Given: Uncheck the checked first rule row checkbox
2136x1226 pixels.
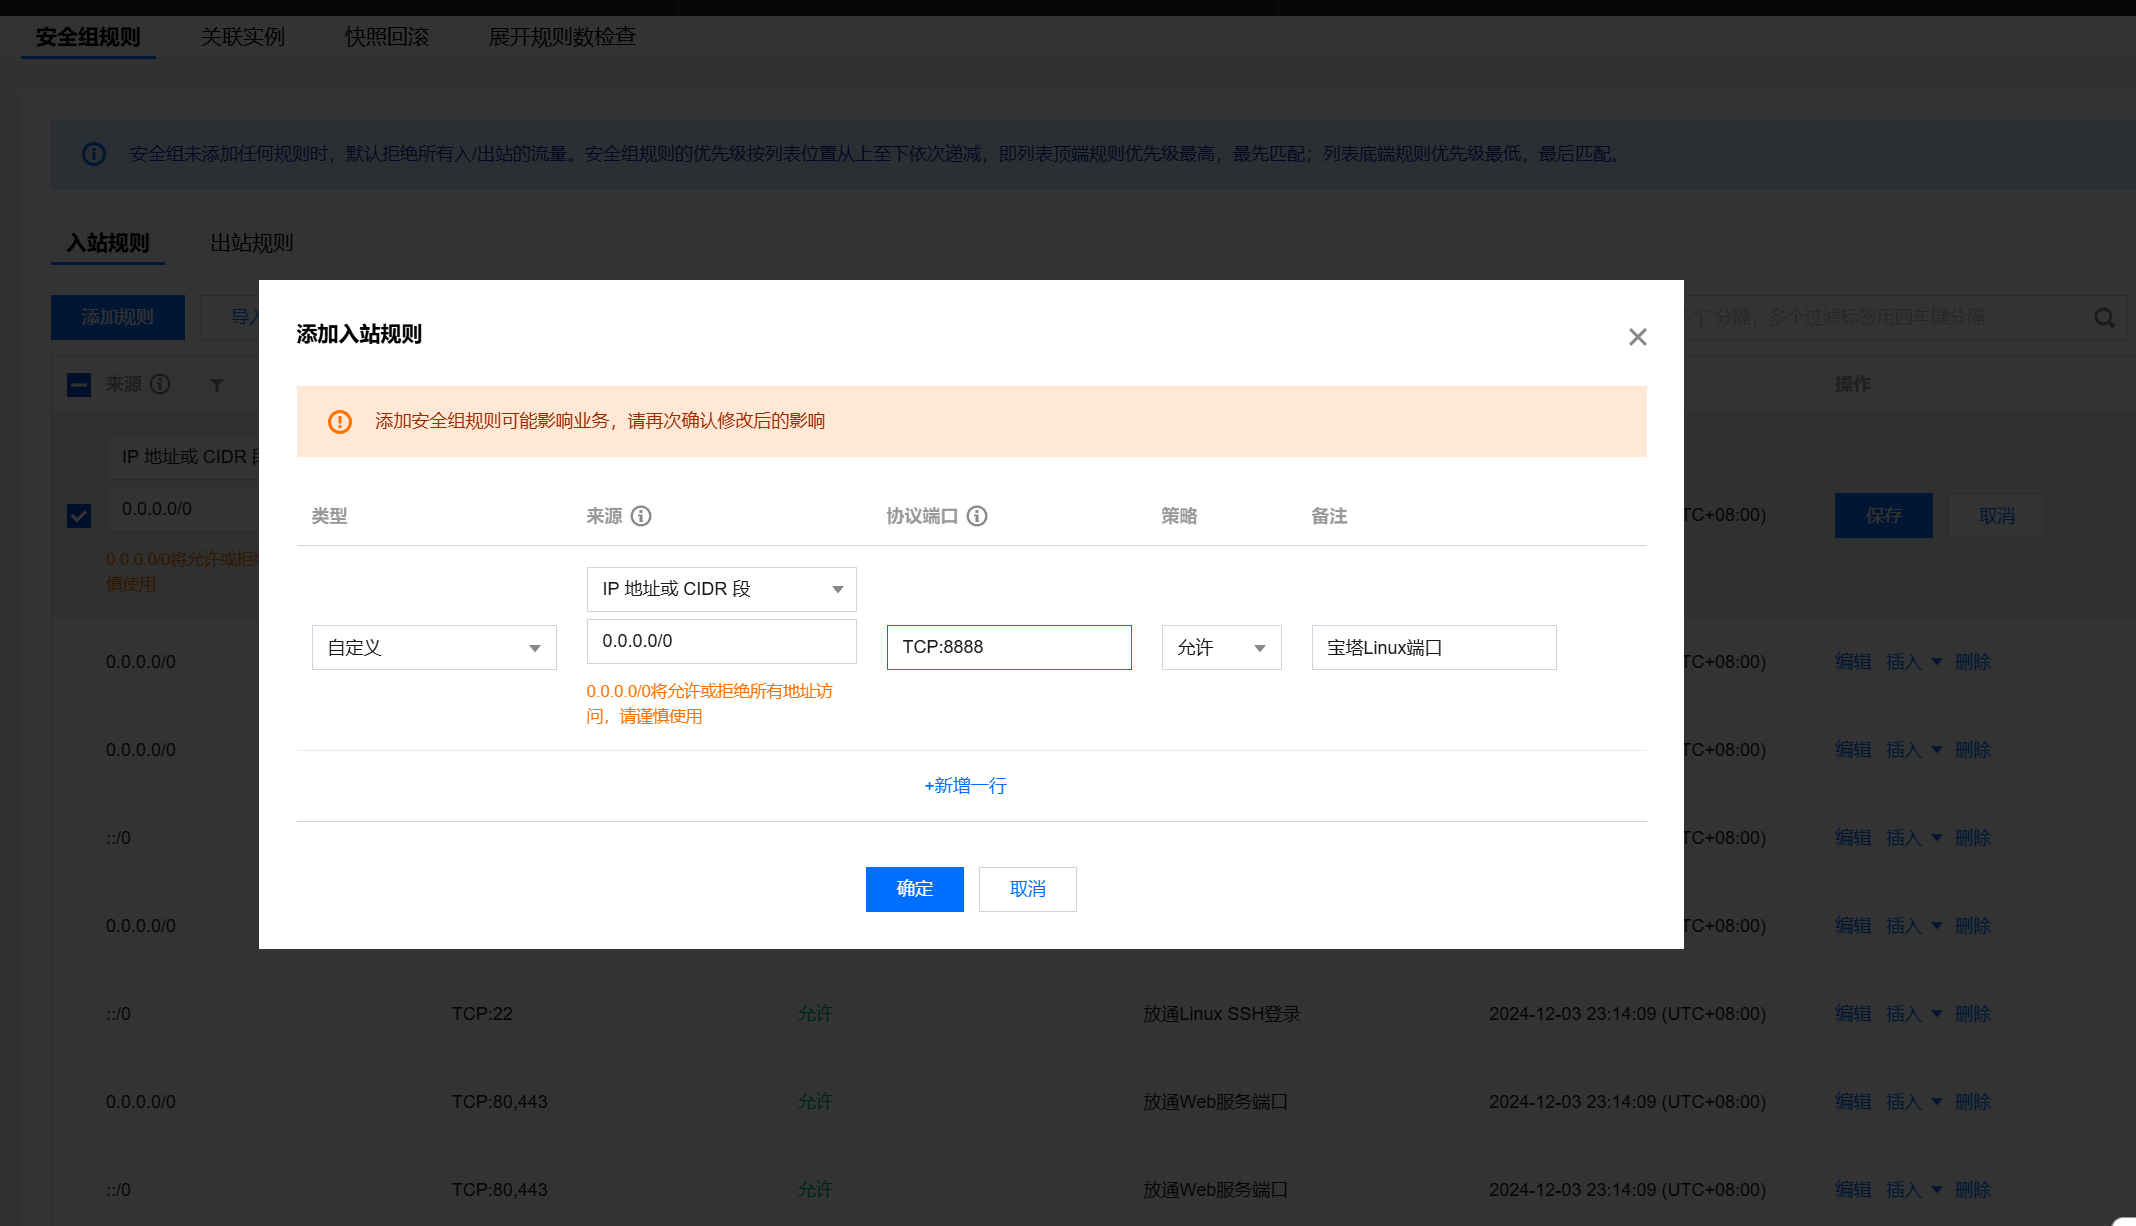Looking at the screenshot, I should [x=79, y=516].
